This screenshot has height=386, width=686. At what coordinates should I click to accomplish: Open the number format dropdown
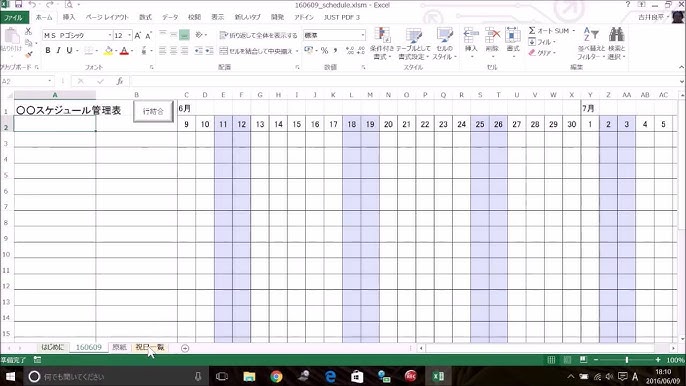tap(363, 35)
